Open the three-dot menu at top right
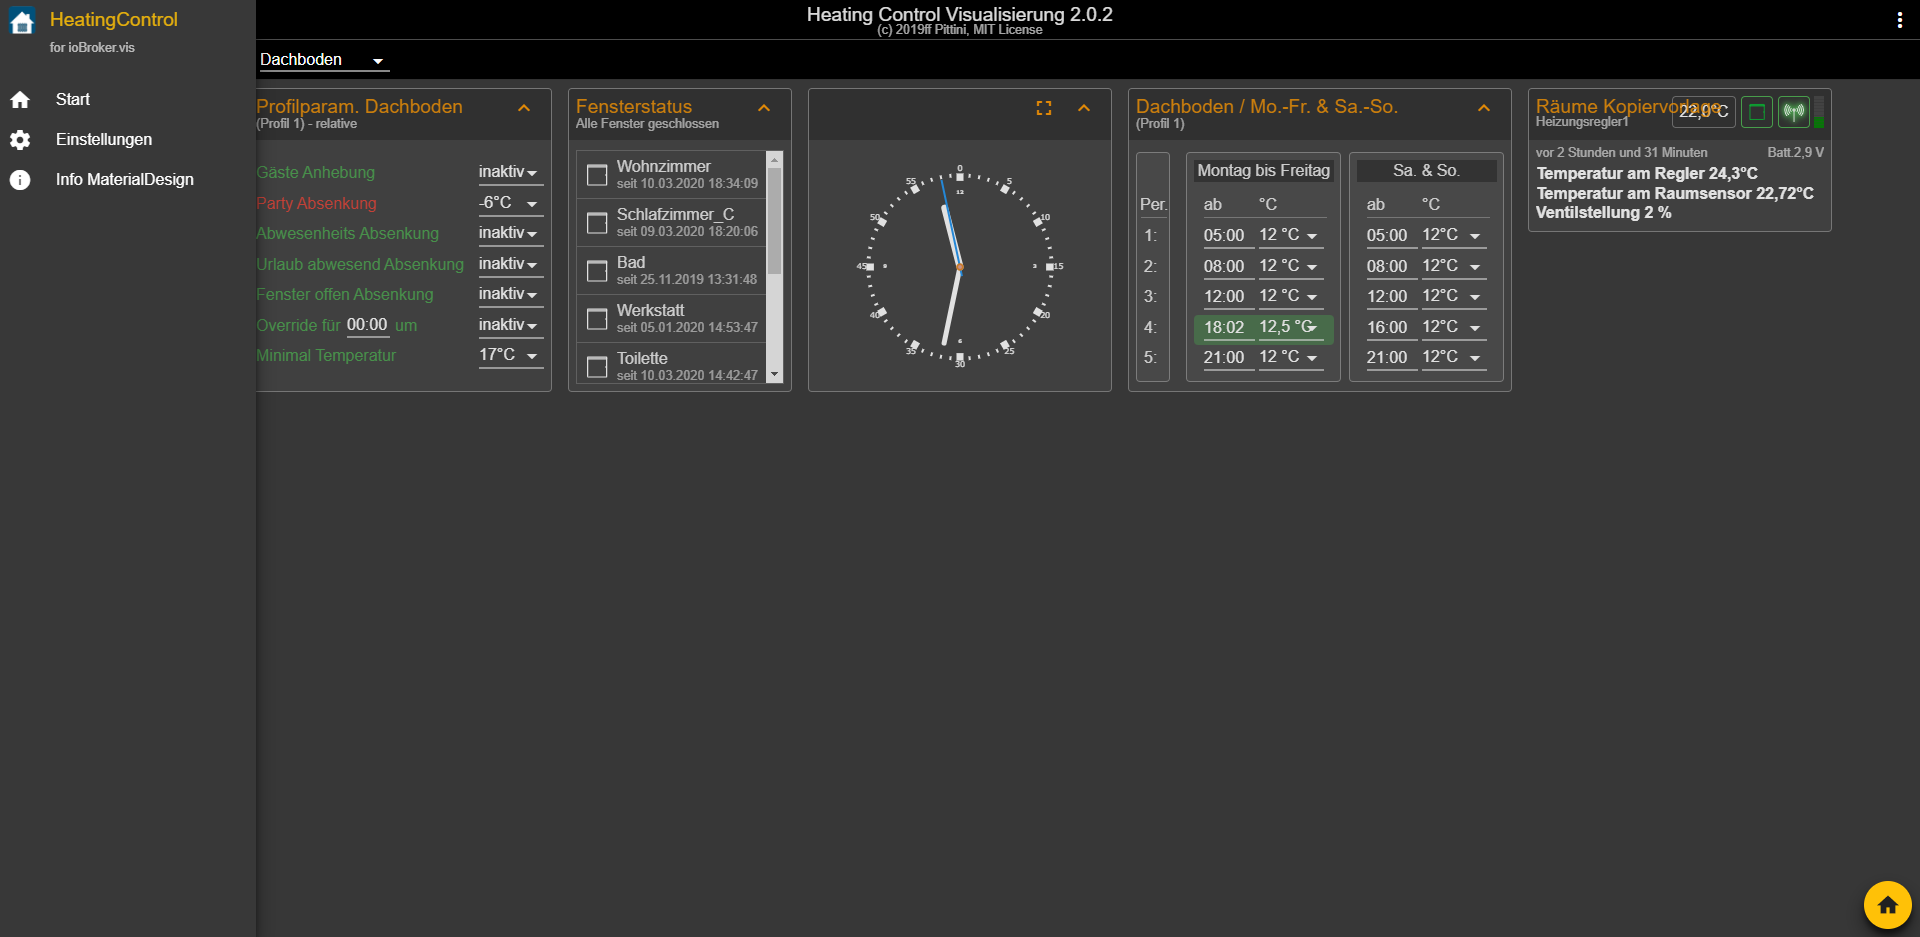 click(x=1899, y=20)
